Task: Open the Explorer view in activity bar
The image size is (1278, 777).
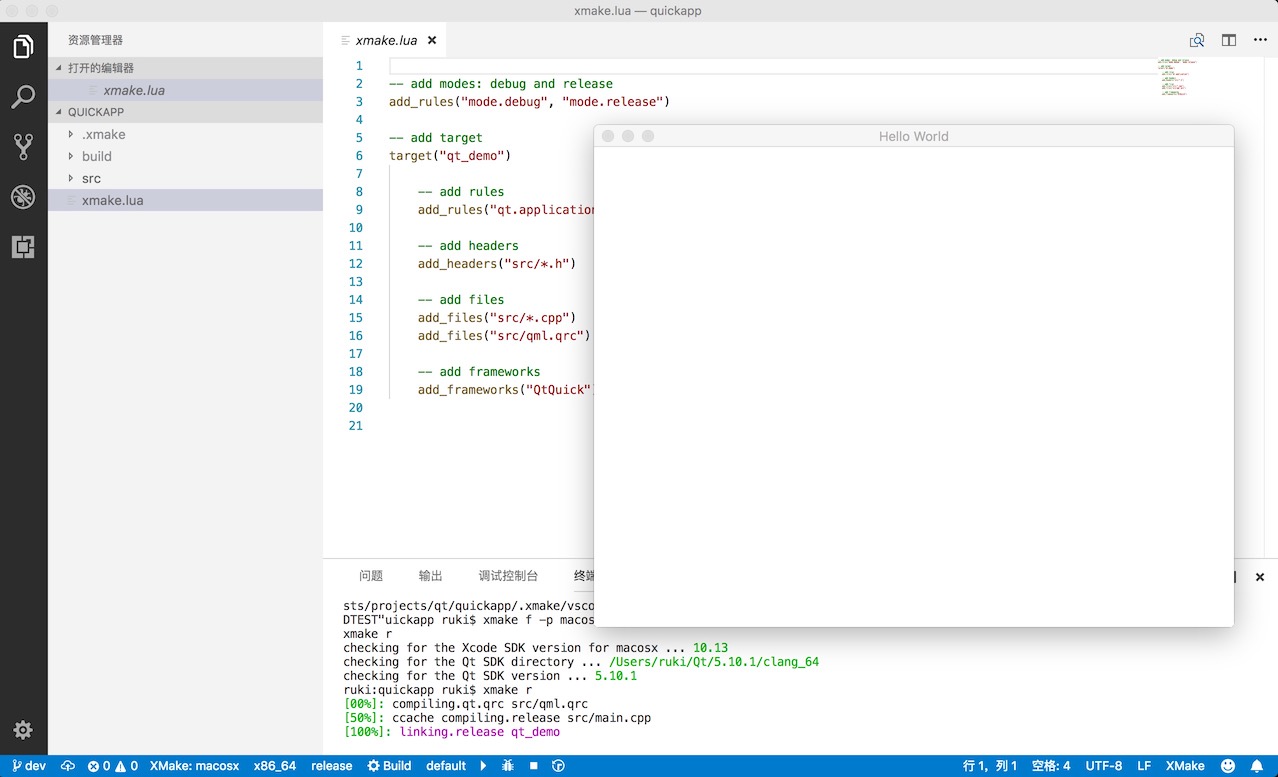Action: click(x=23, y=47)
